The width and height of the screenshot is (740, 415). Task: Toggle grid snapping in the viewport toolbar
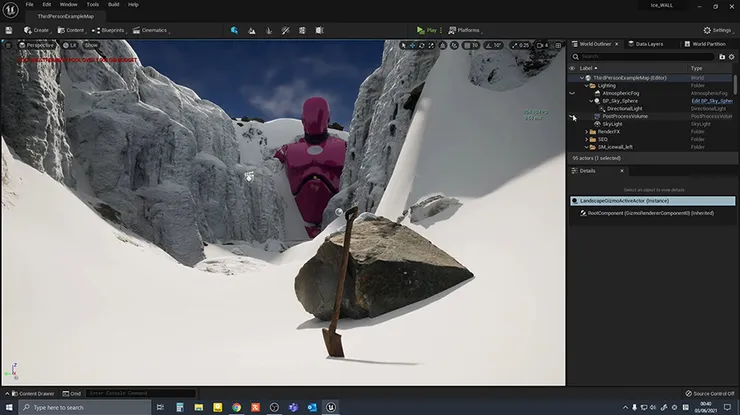tap(467, 45)
